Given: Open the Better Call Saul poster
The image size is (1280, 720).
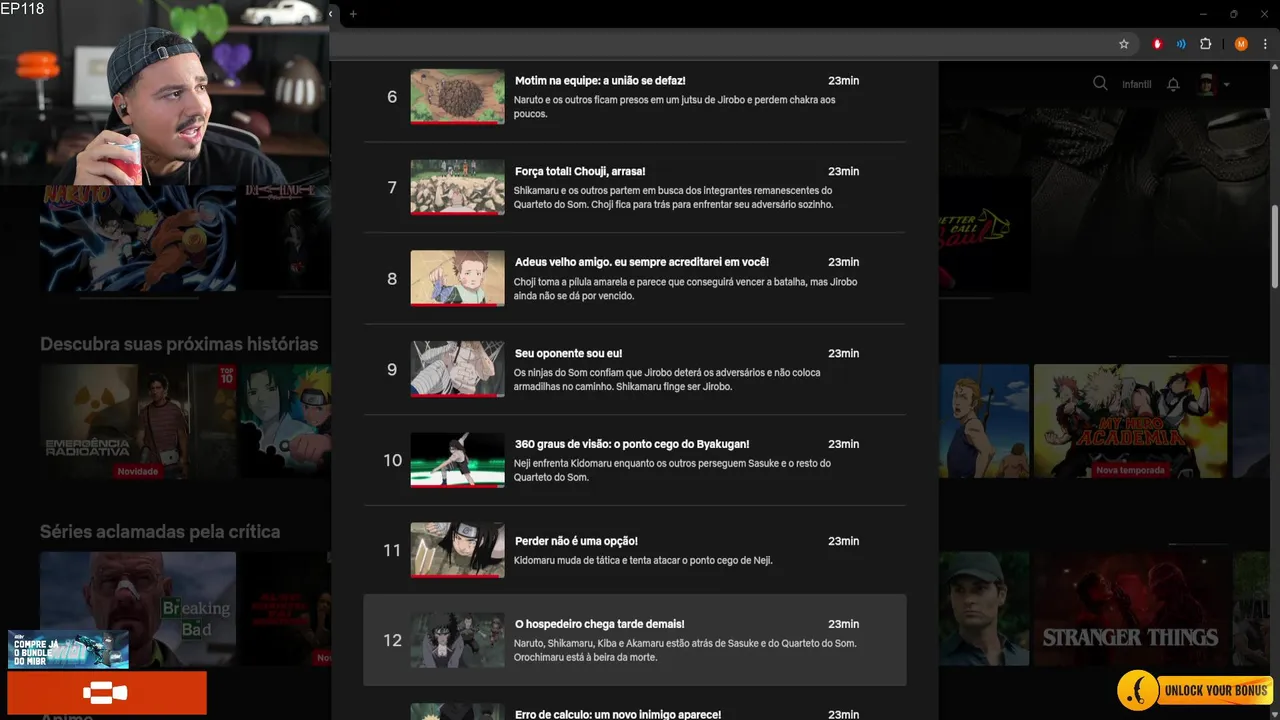Looking at the screenshot, I should click(984, 232).
